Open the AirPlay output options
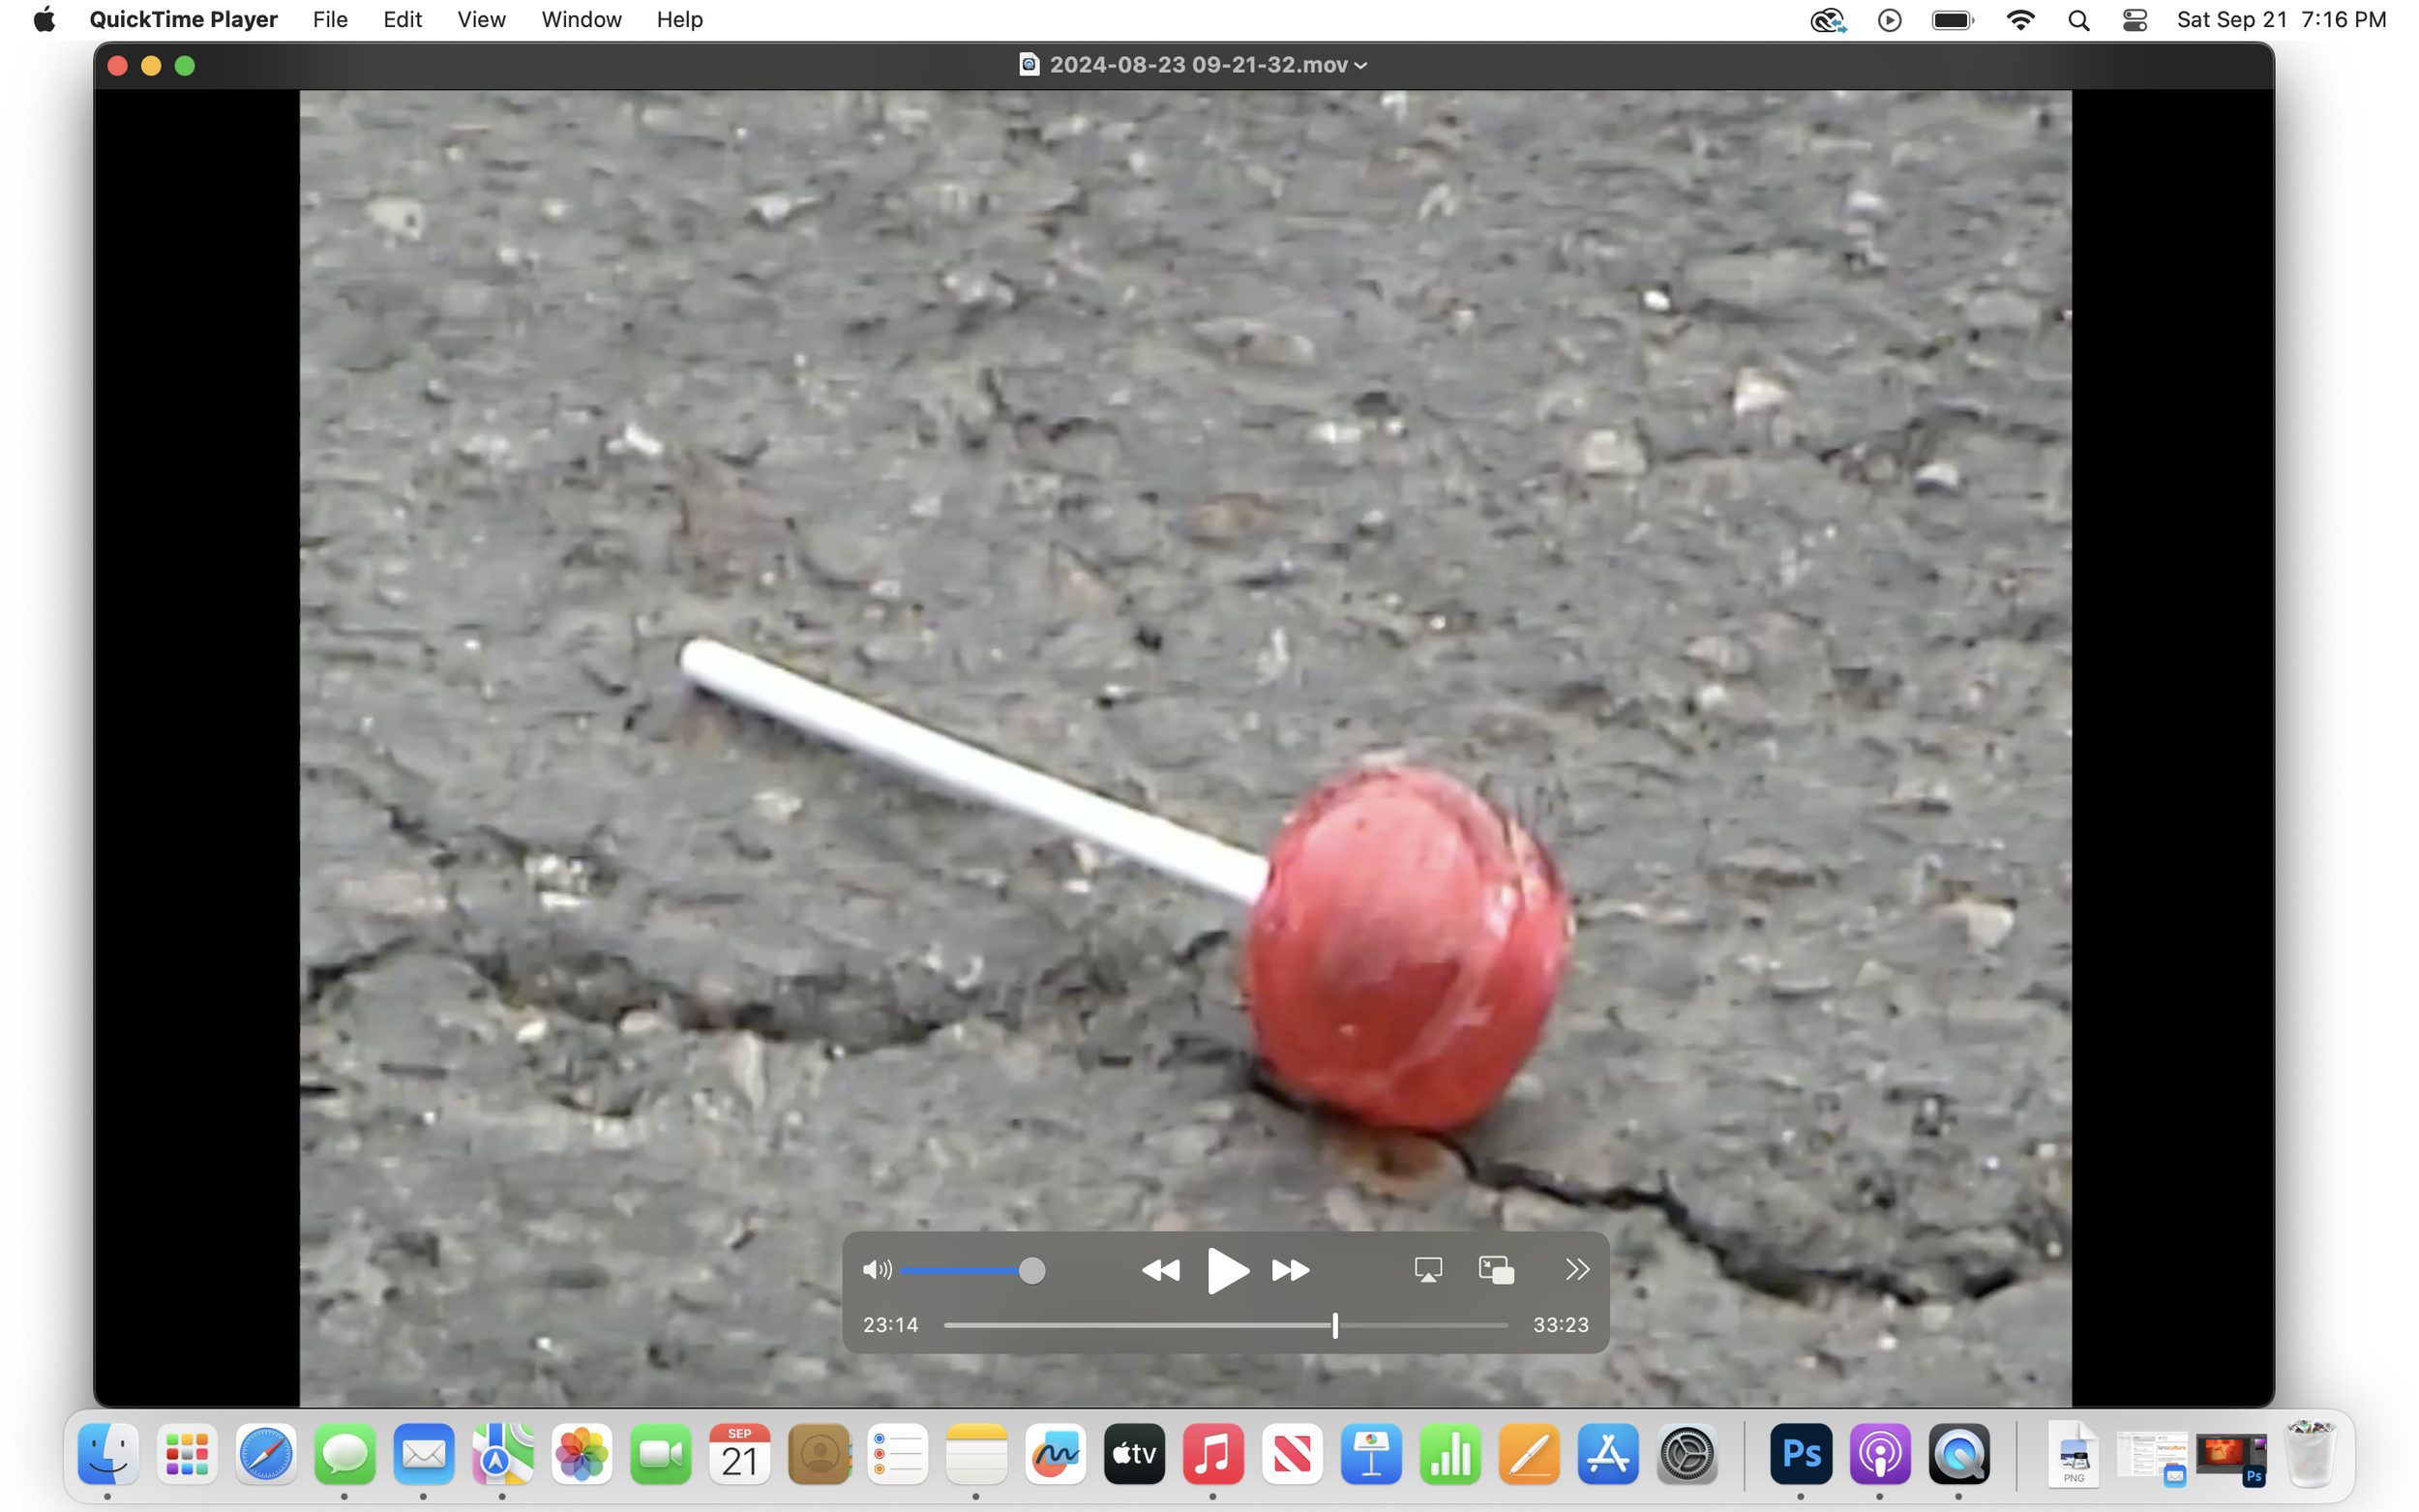 pyautogui.click(x=1428, y=1270)
